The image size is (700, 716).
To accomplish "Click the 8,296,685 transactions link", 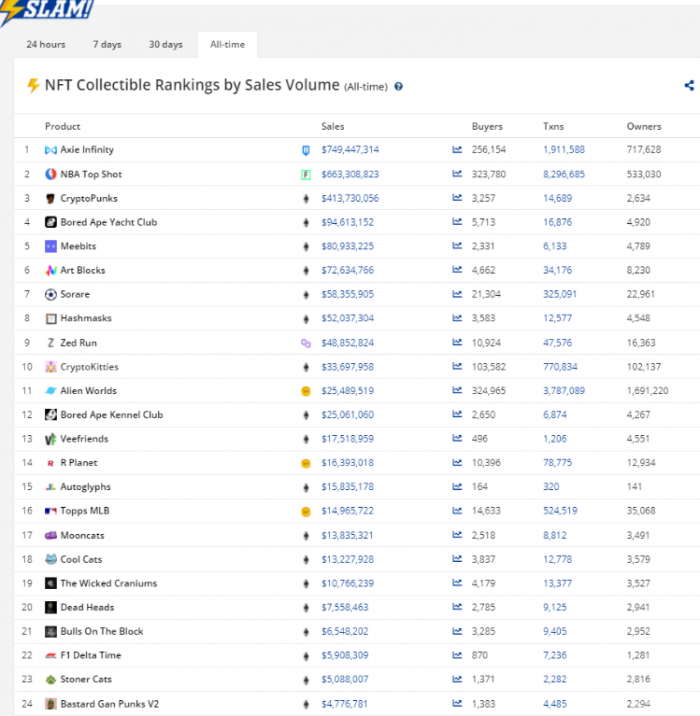I will (x=564, y=174).
